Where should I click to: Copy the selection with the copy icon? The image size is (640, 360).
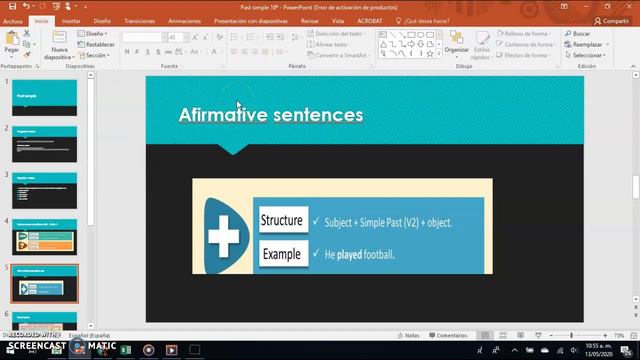point(27,44)
